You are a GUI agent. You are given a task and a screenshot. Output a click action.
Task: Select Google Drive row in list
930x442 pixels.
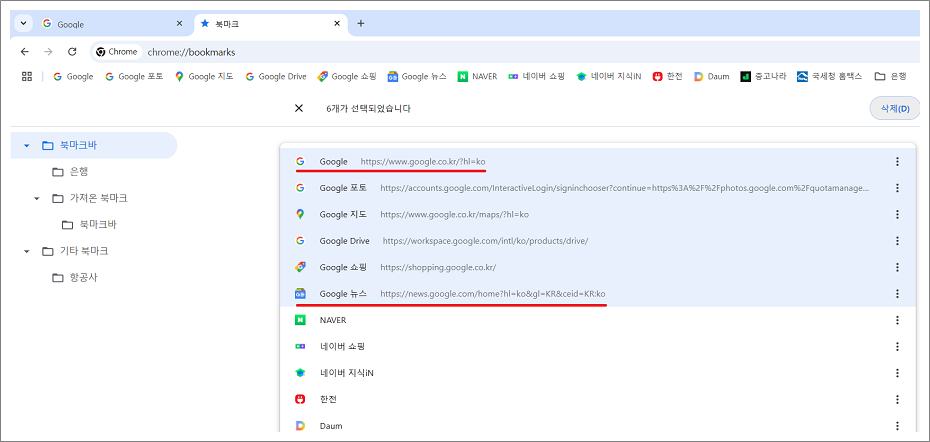pos(598,241)
